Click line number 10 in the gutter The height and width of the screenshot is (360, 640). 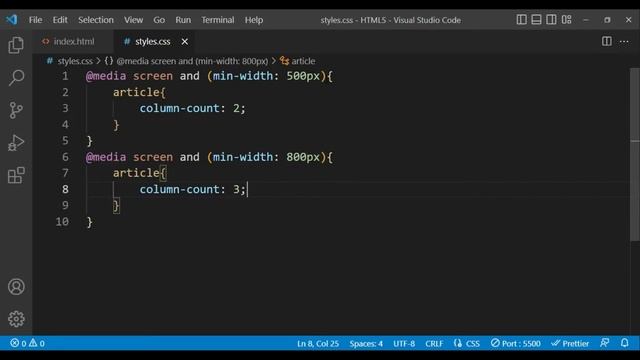pyautogui.click(x=62, y=222)
